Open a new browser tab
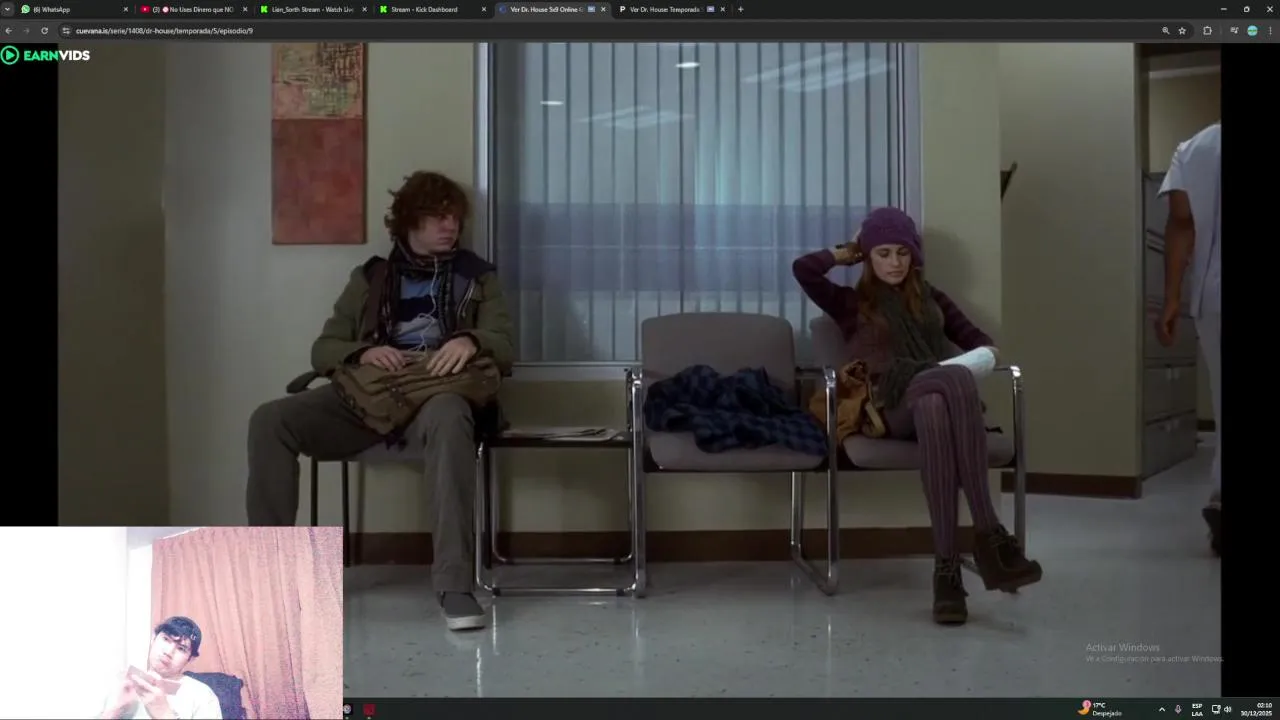Image resolution: width=1280 pixels, height=720 pixels. 740,9
